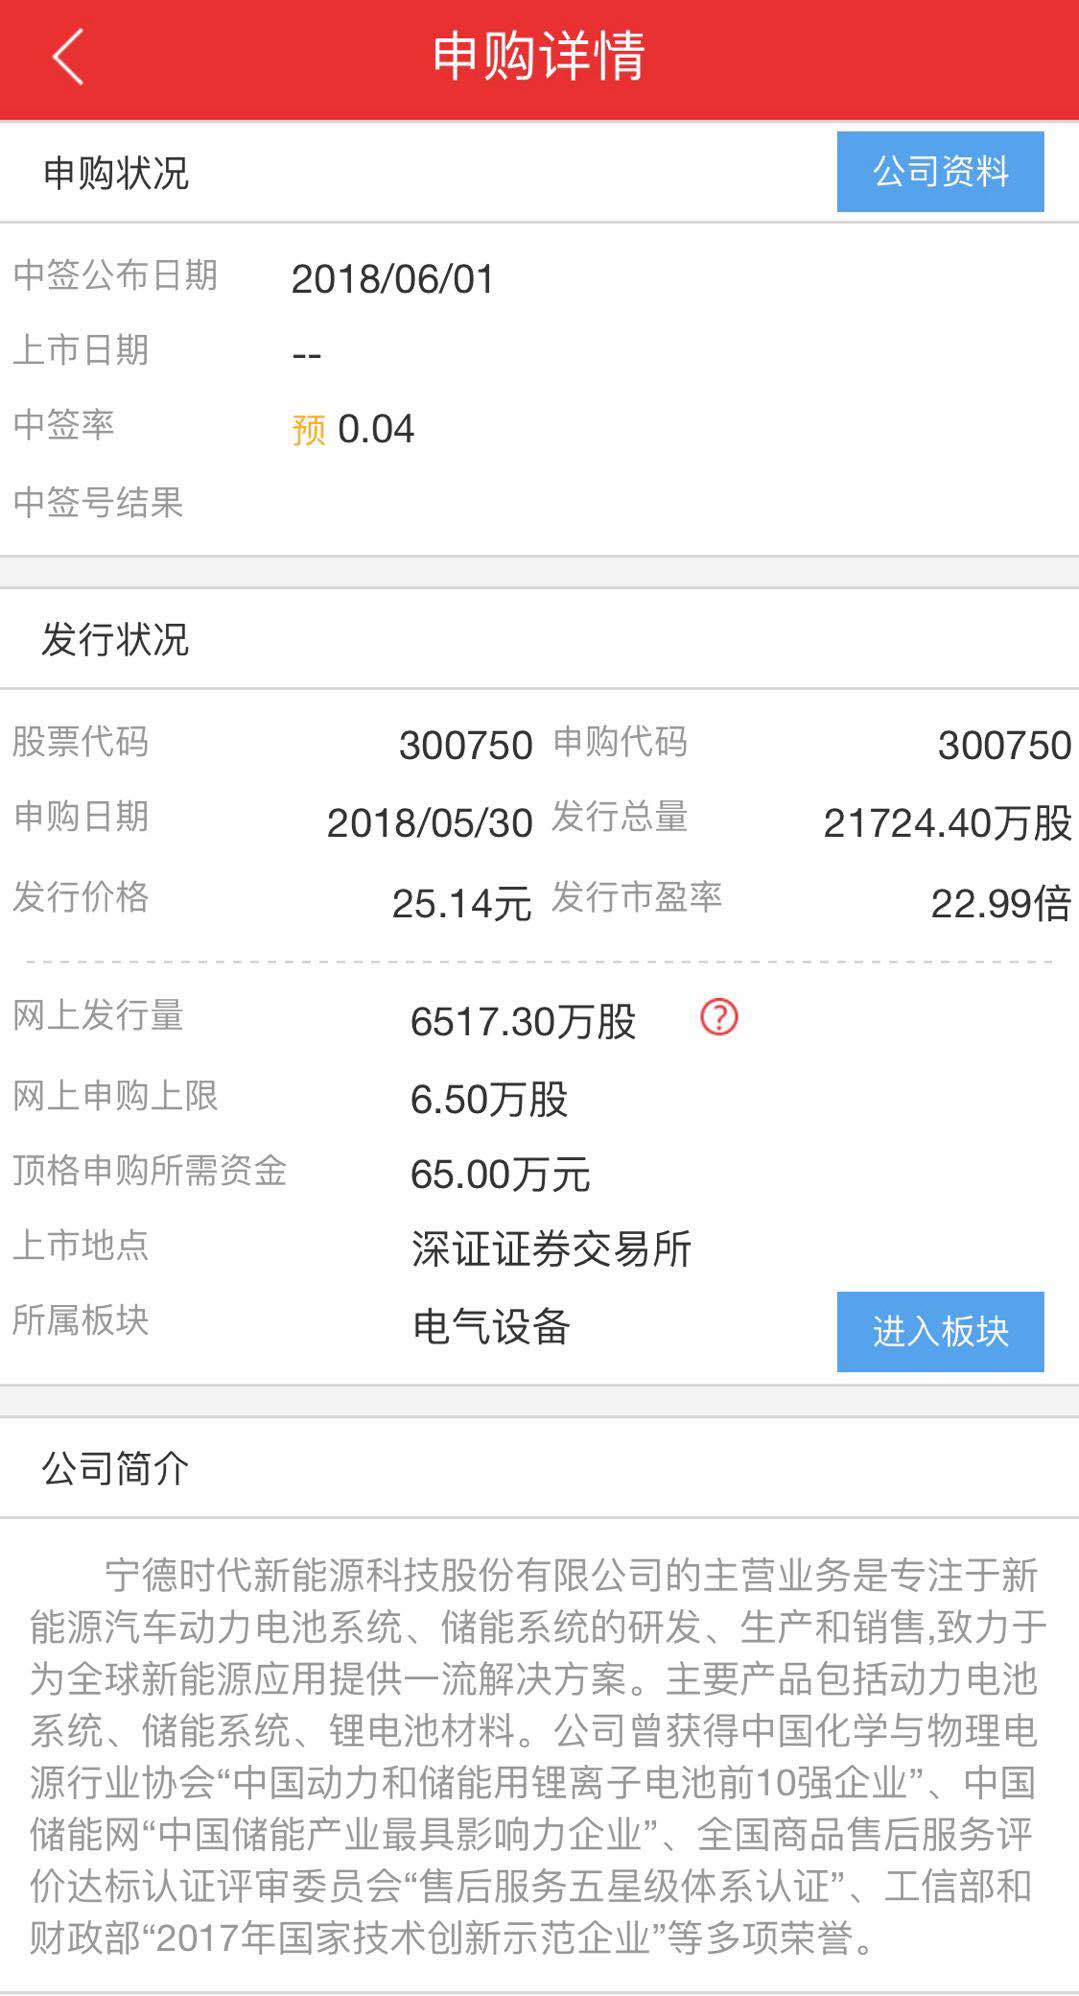The image size is (1079, 1996).
Task: Tap the orange 预 estimate marker
Action: (x=309, y=430)
